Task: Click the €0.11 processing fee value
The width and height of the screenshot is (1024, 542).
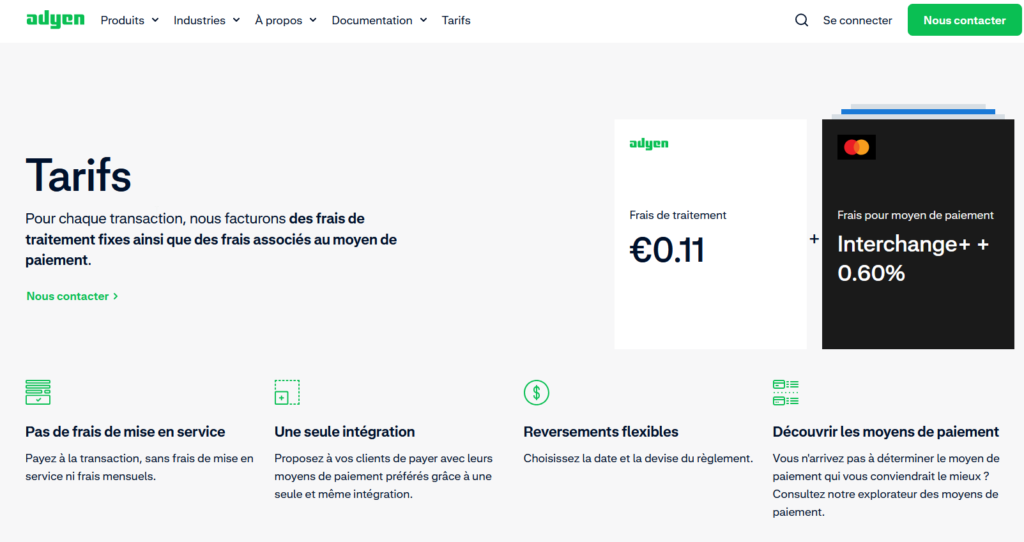Action: click(x=667, y=250)
